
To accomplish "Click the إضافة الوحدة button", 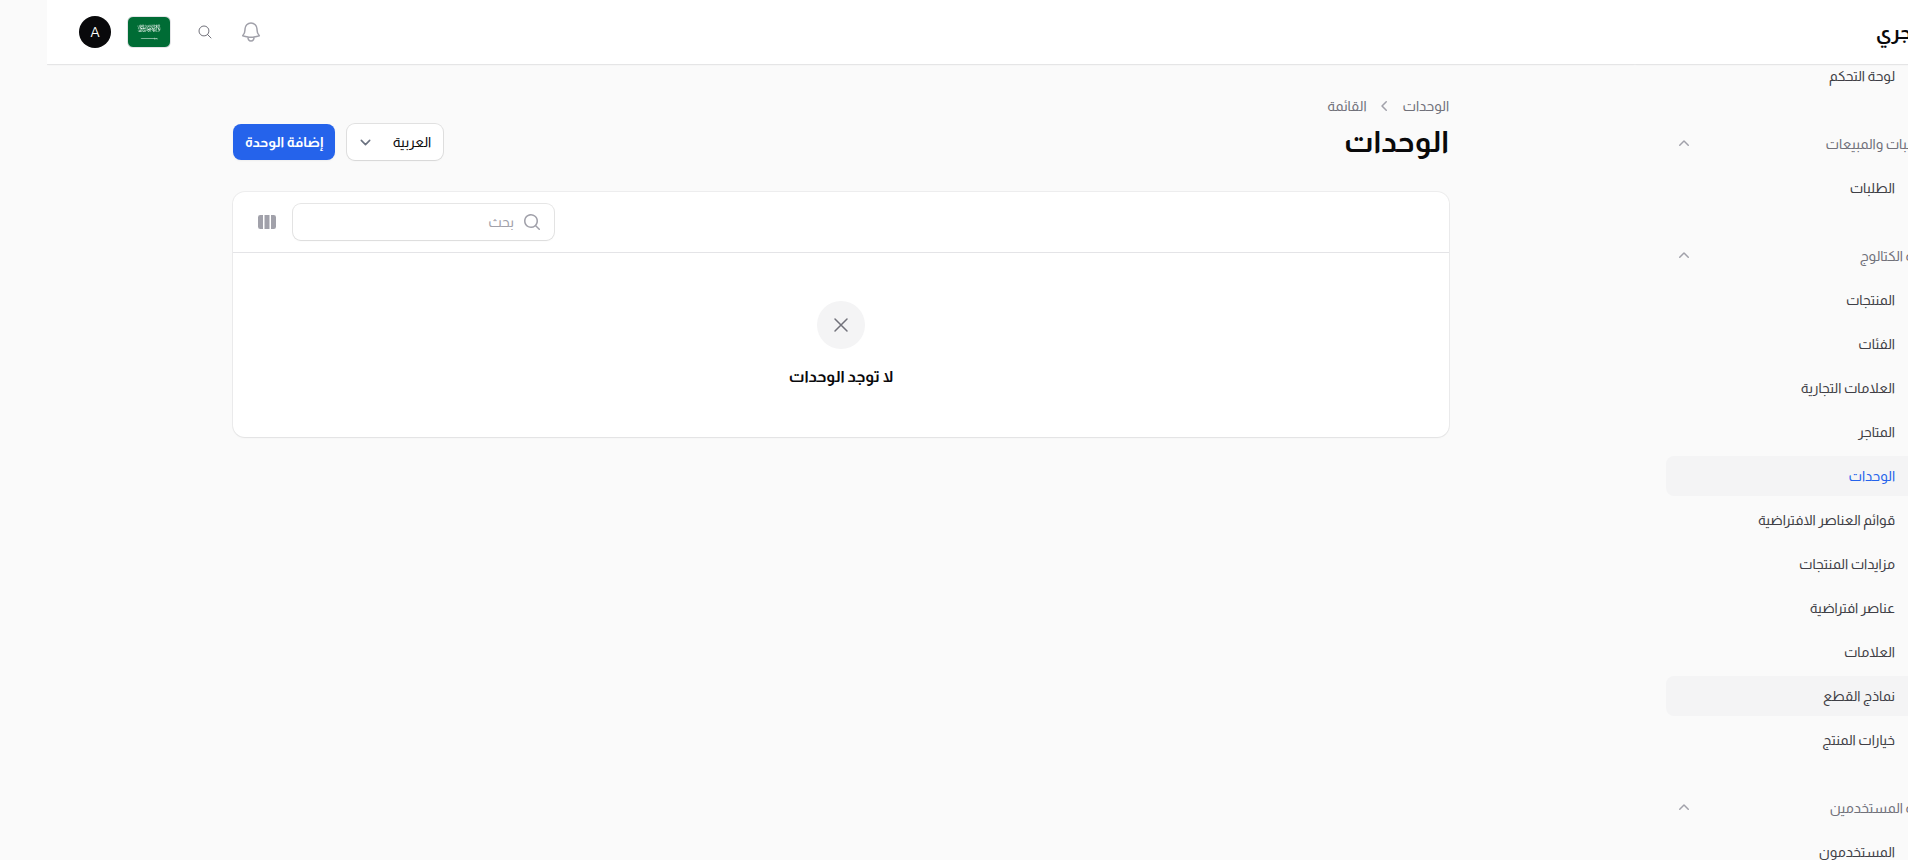I will [x=283, y=142].
